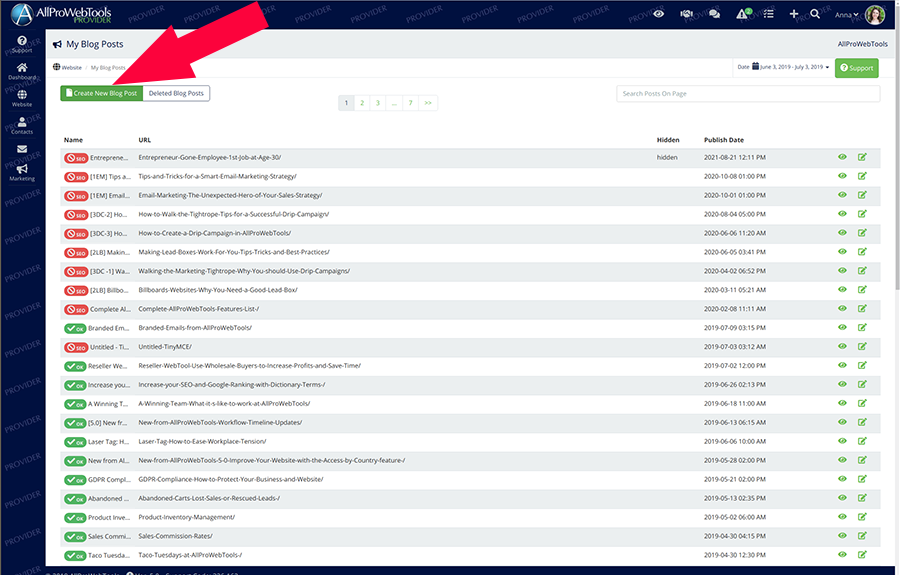Viewport: 900px width, 575px height.
Task: Edit the Entrepreneur-Gone-Employee post
Action: coord(862,157)
